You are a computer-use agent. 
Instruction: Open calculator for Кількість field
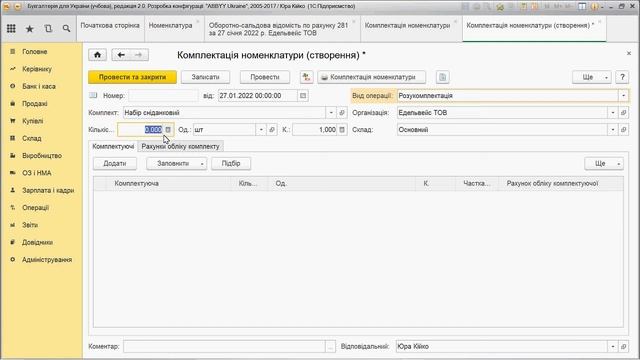[168, 130]
